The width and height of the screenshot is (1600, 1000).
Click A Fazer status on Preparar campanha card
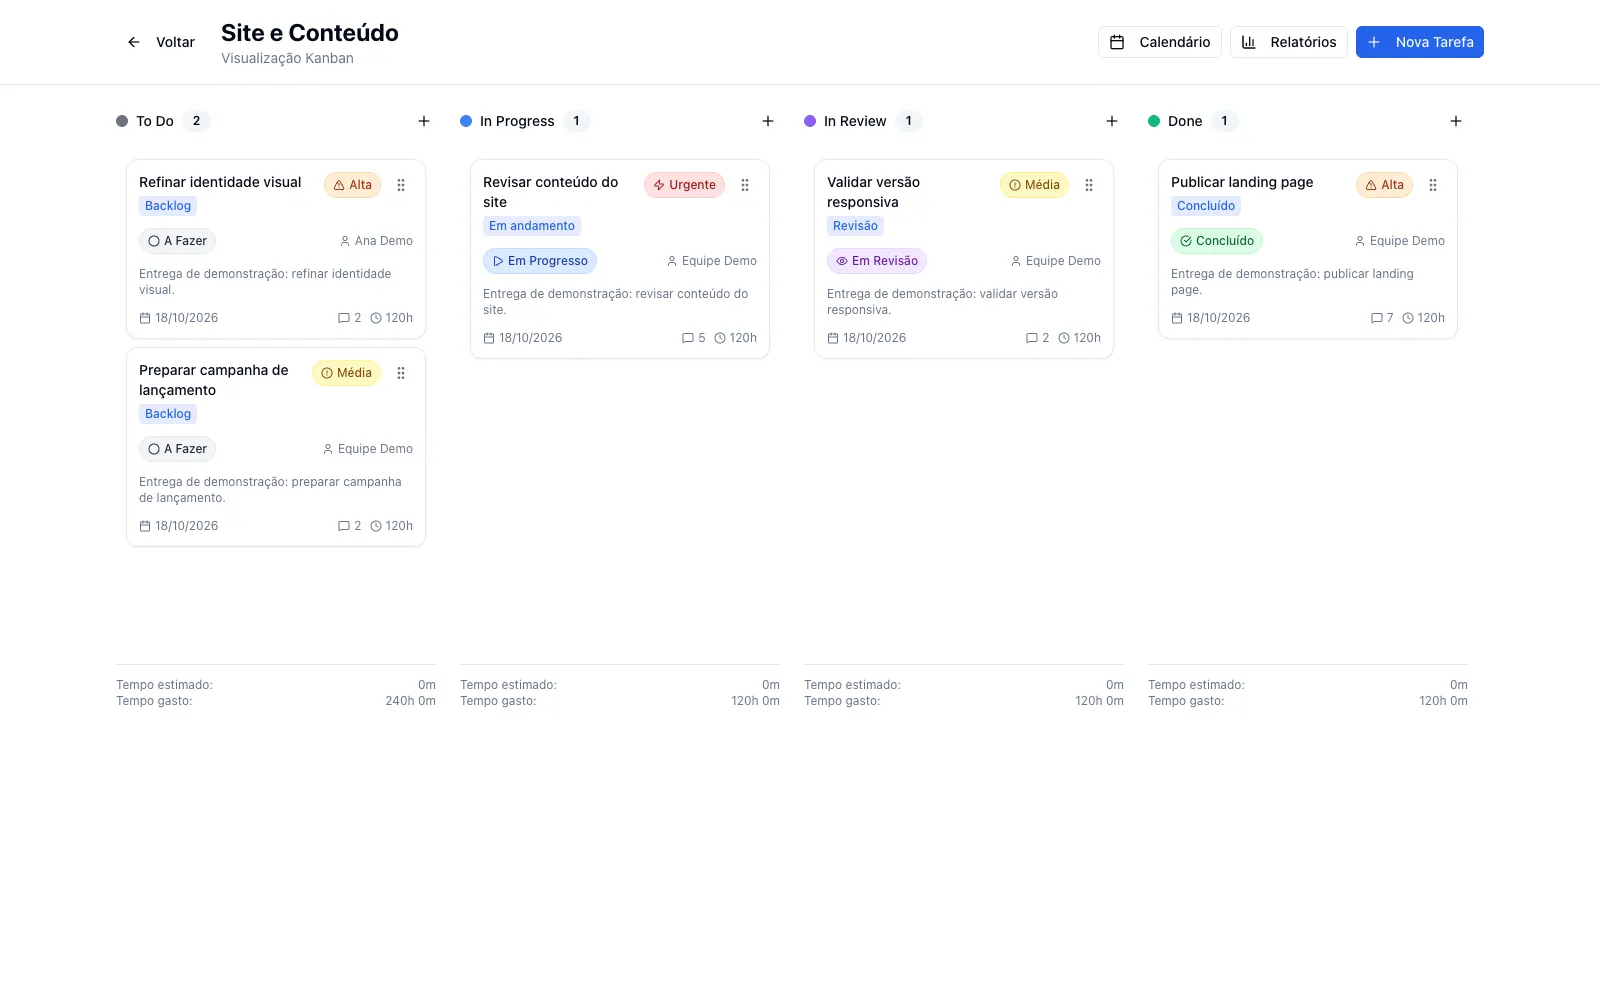pyautogui.click(x=177, y=449)
